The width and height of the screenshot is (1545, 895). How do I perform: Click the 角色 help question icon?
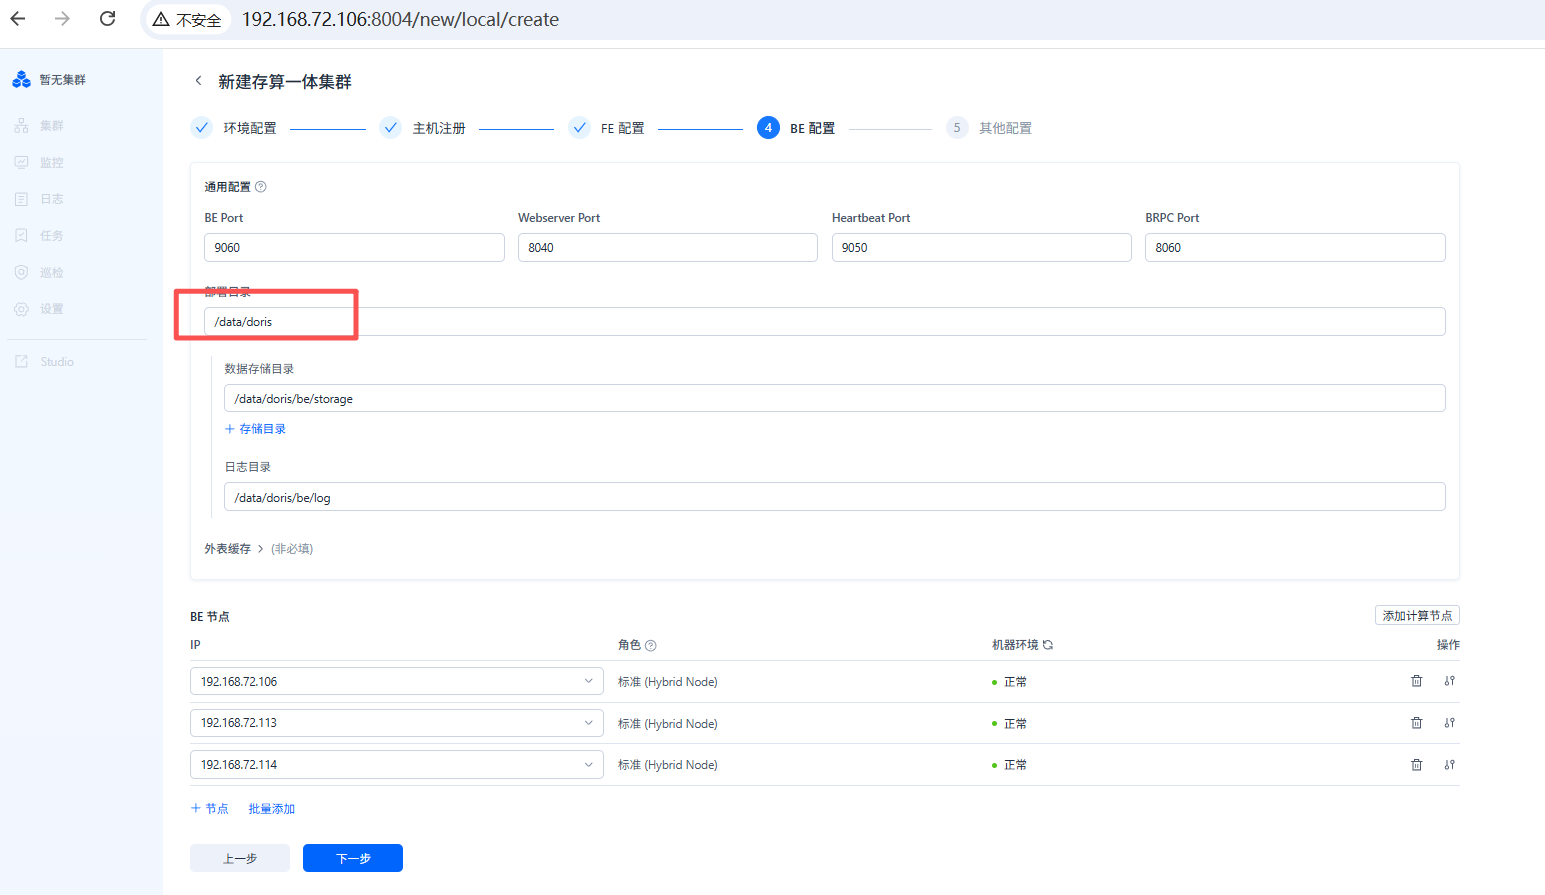coord(651,646)
